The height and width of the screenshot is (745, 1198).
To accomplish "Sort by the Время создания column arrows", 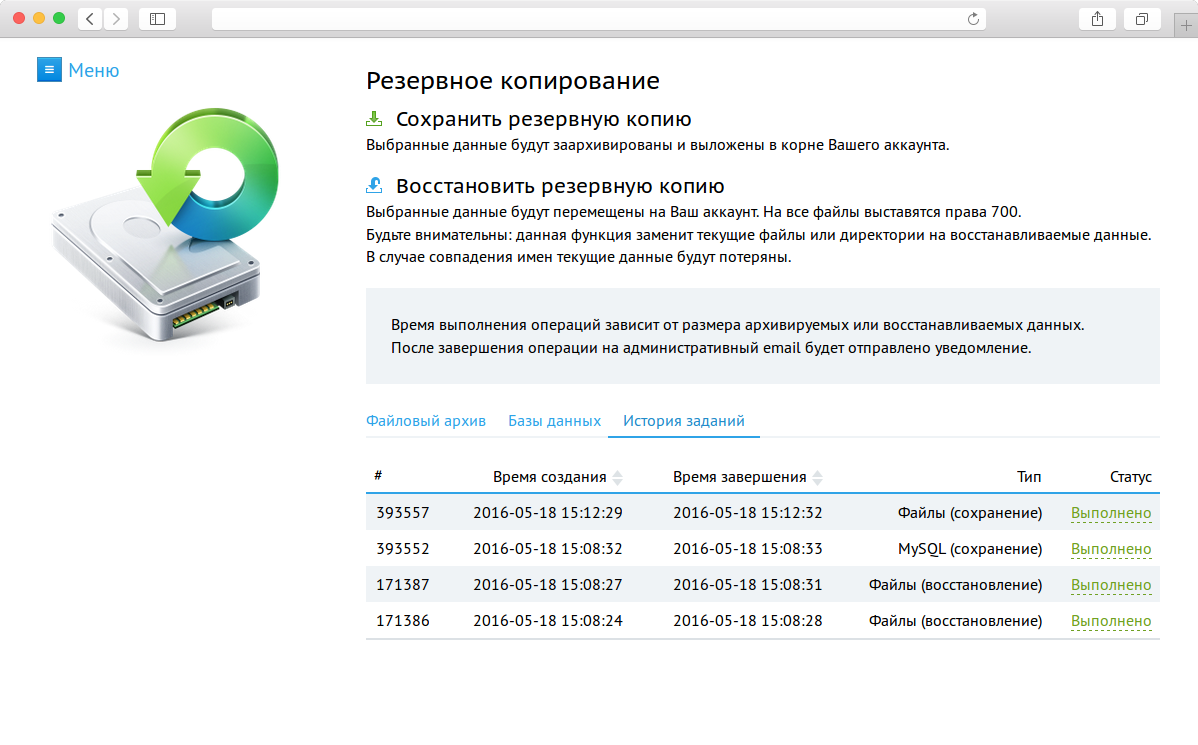I will [617, 478].
